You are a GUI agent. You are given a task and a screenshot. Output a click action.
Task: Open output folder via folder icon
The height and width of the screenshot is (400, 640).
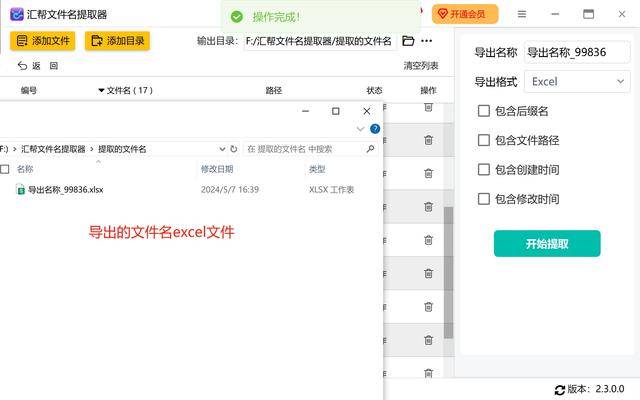point(408,41)
